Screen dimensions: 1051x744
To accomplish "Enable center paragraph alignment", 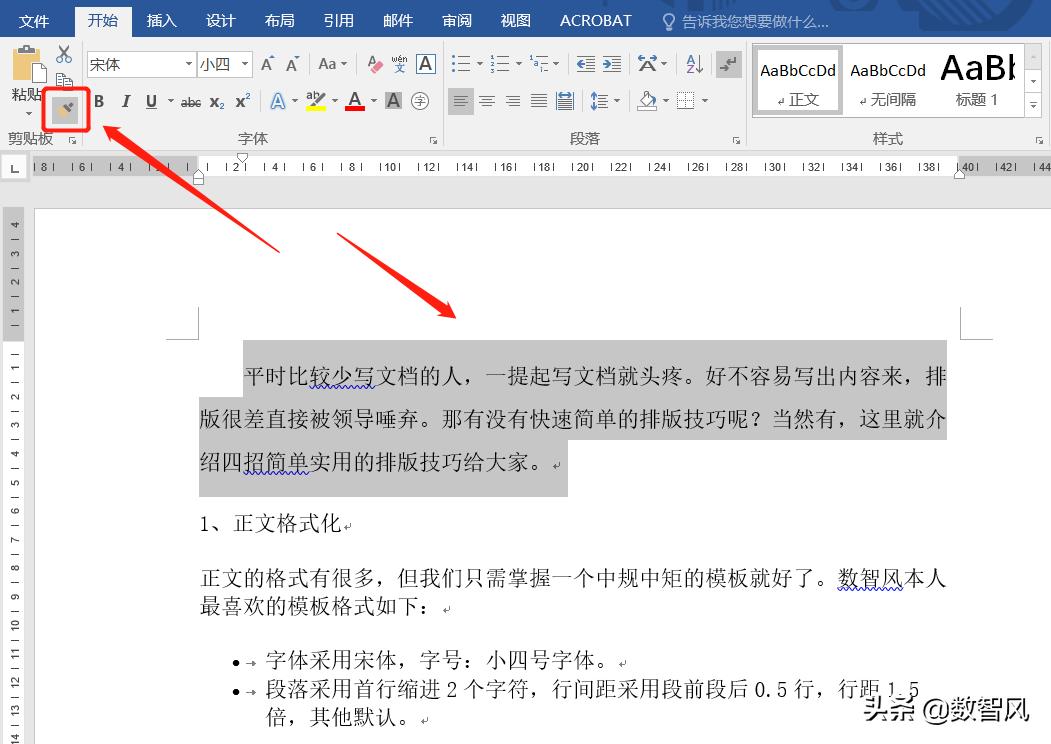I will (x=487, y=100).
